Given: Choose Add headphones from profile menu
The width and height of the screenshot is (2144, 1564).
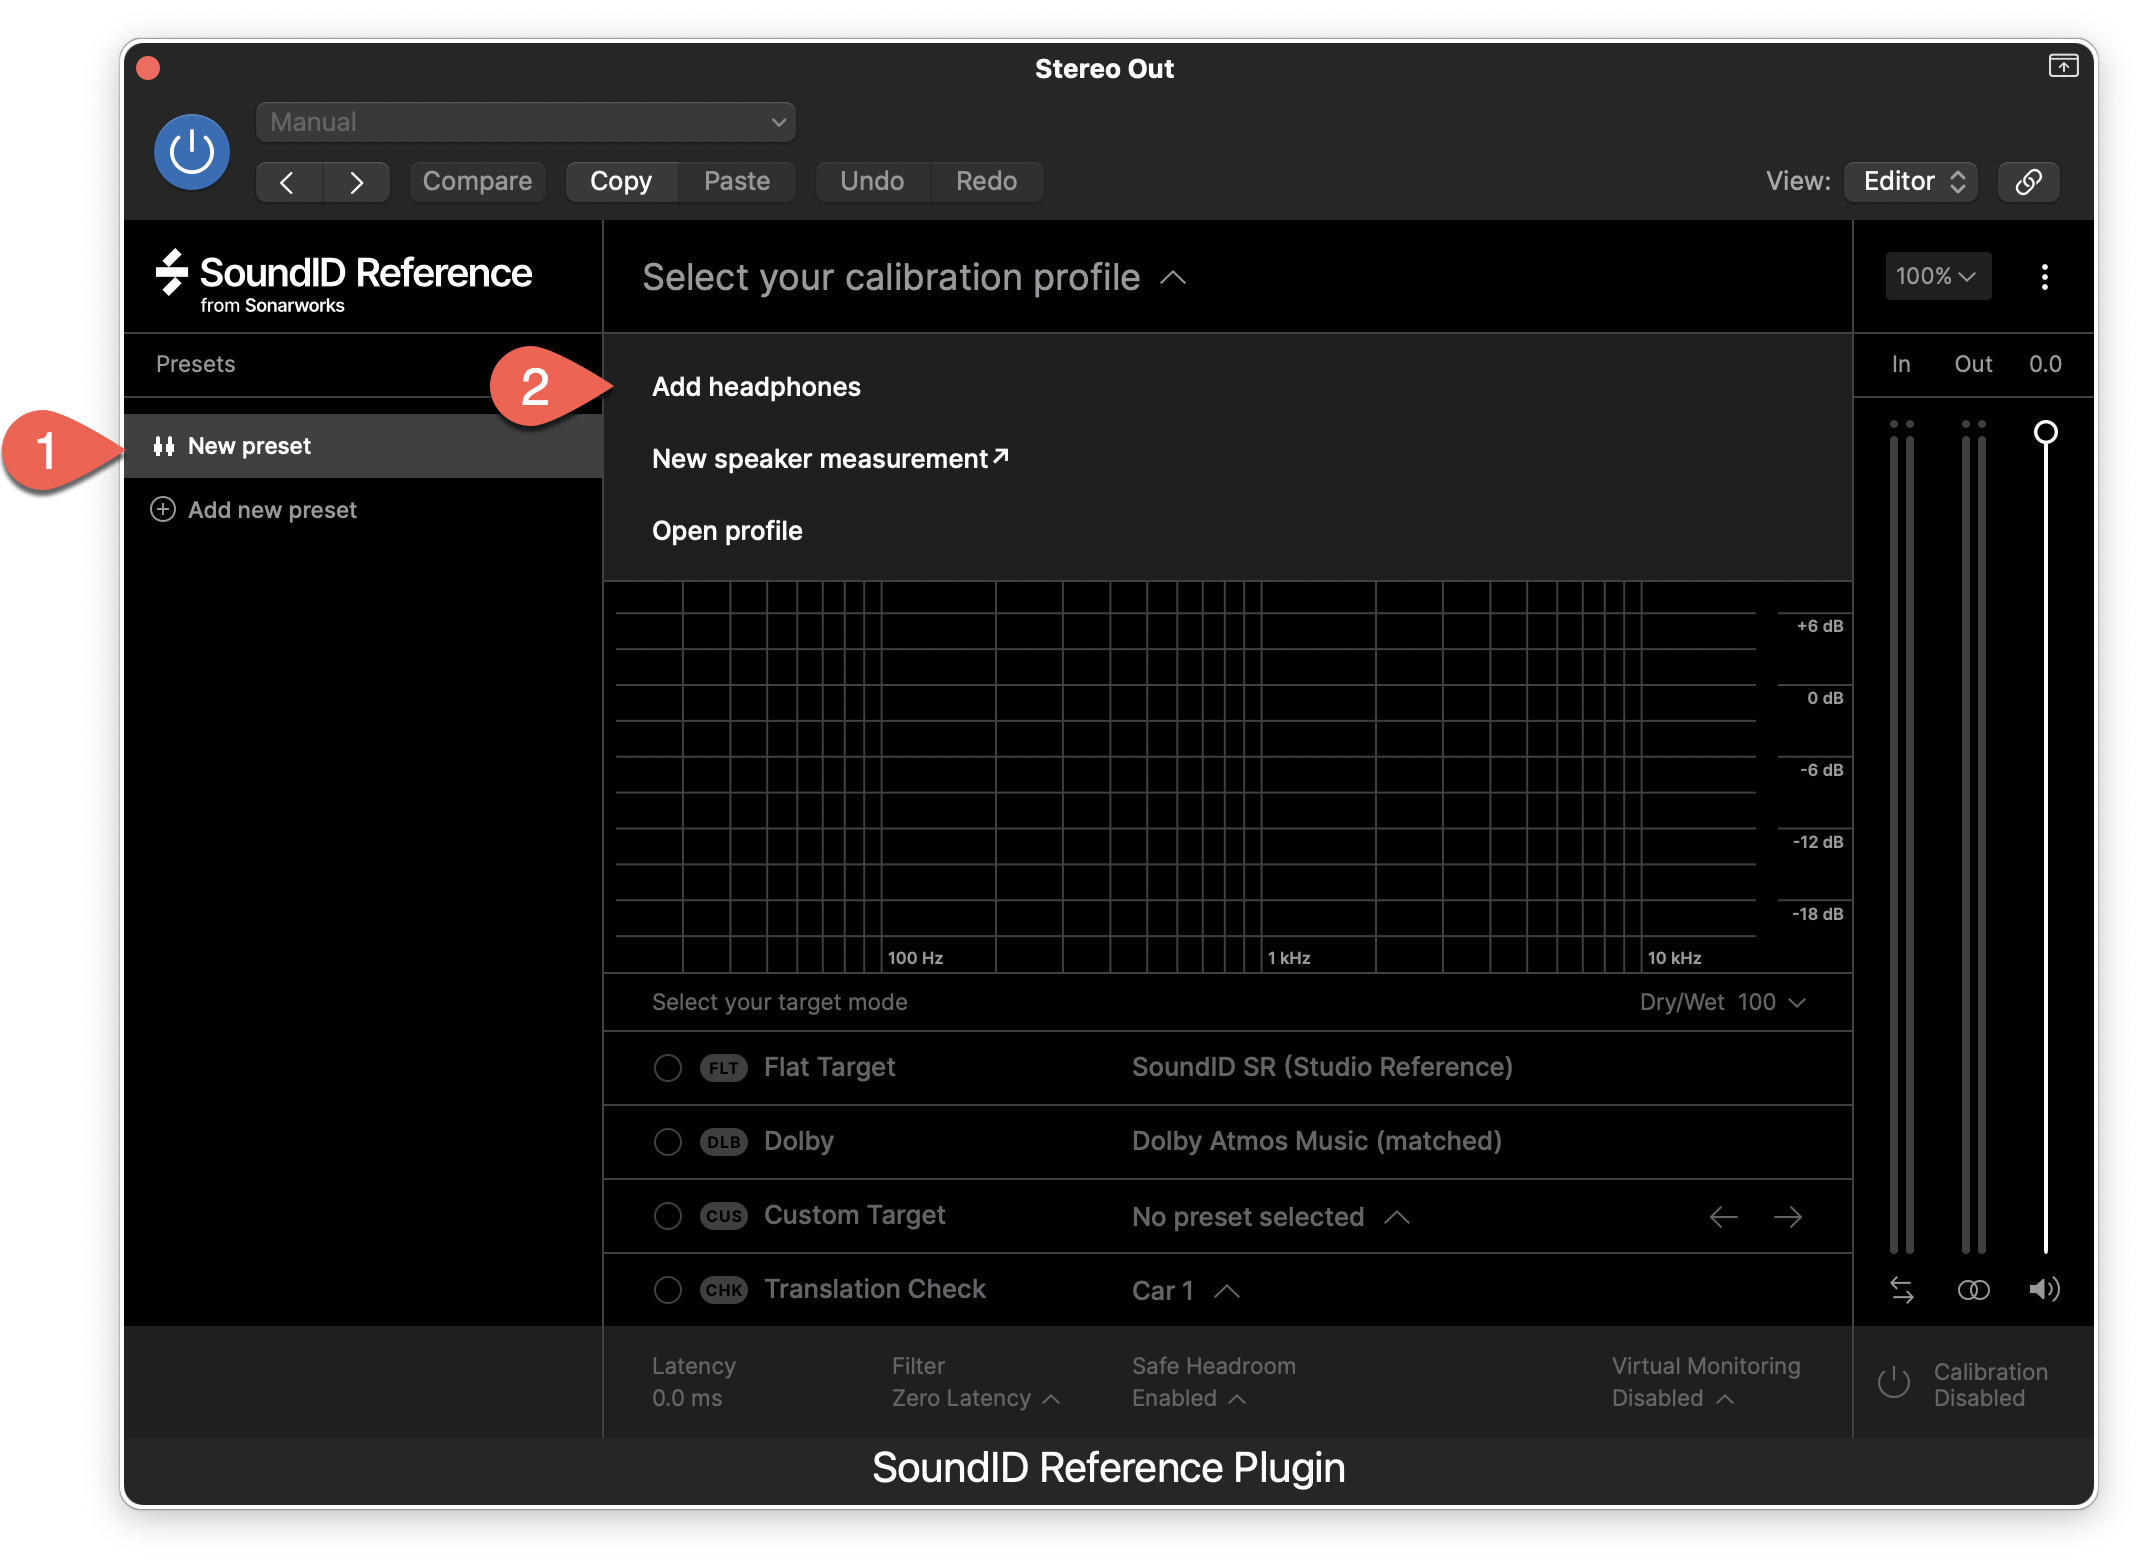Looking at the screenshot, I should pos(756,387).
